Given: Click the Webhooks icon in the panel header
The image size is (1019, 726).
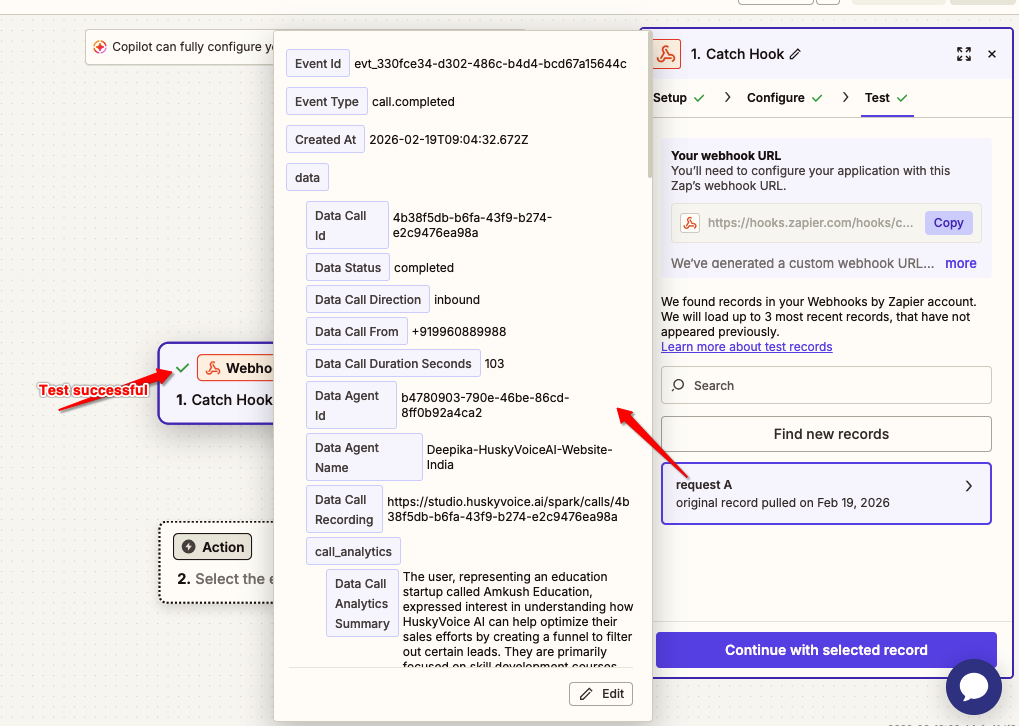Looking at the screenshot, I should (x=667, y=54).
